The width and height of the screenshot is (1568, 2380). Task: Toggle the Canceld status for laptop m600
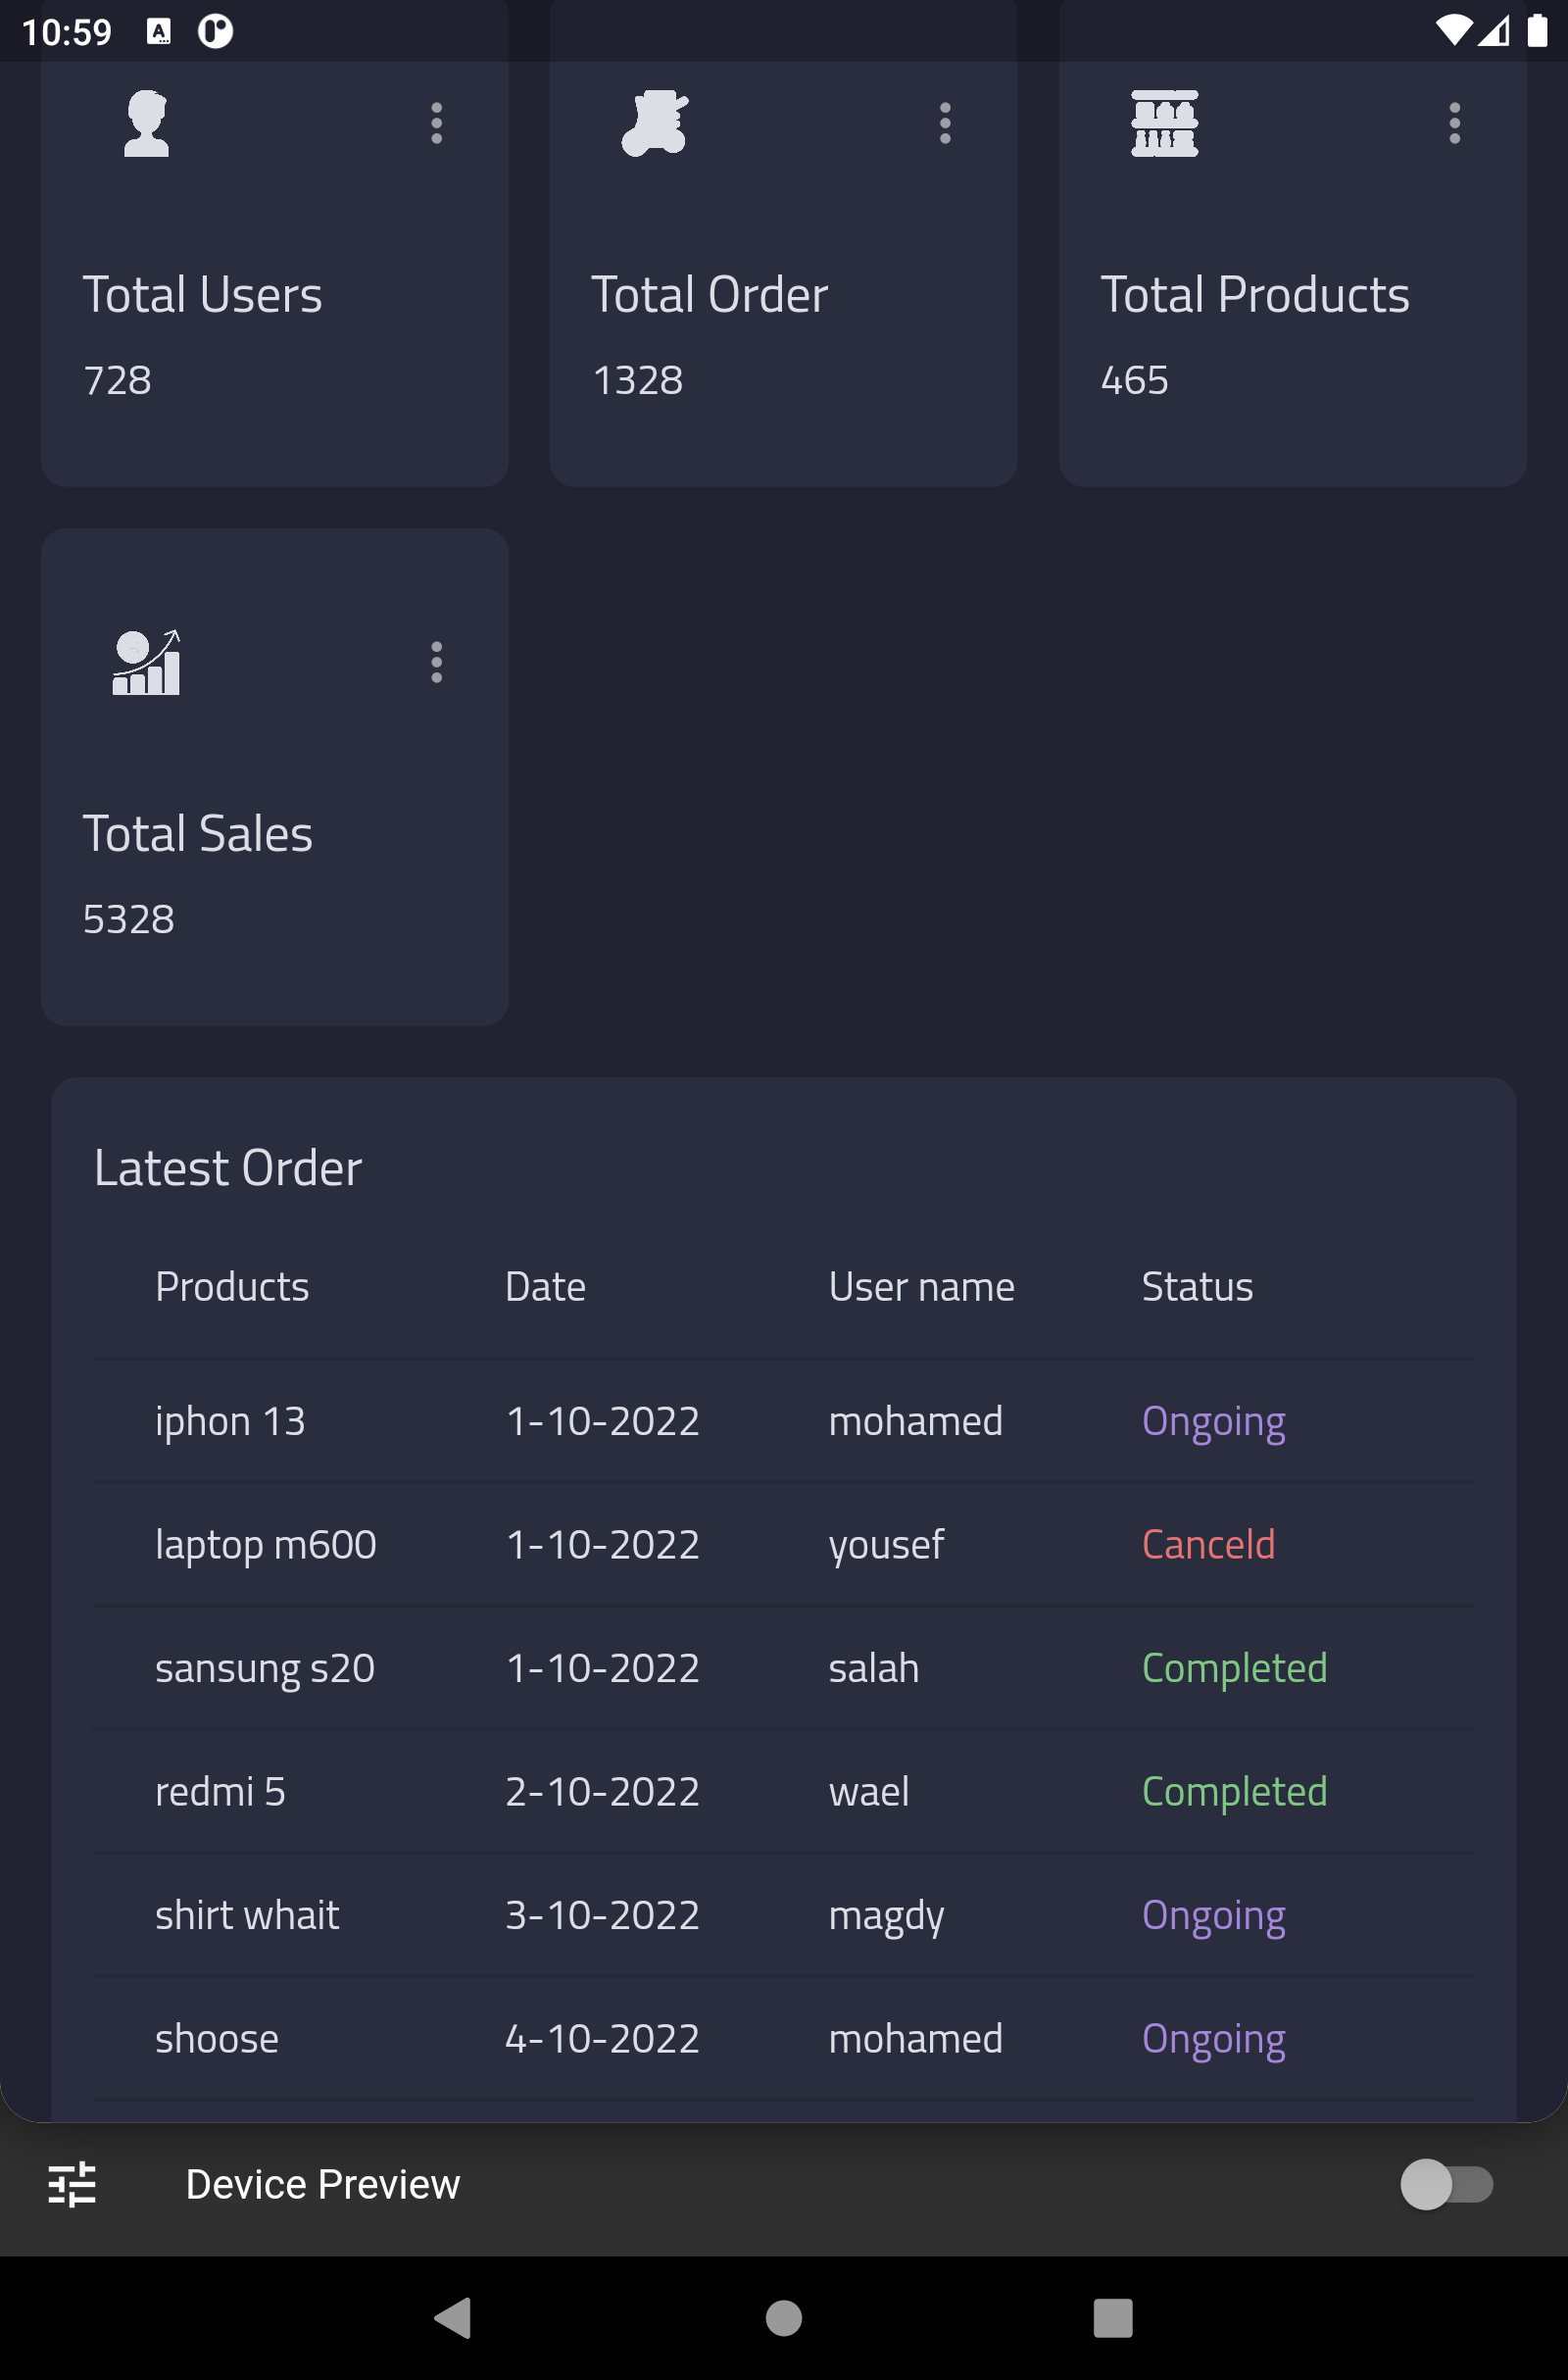1208,1544
